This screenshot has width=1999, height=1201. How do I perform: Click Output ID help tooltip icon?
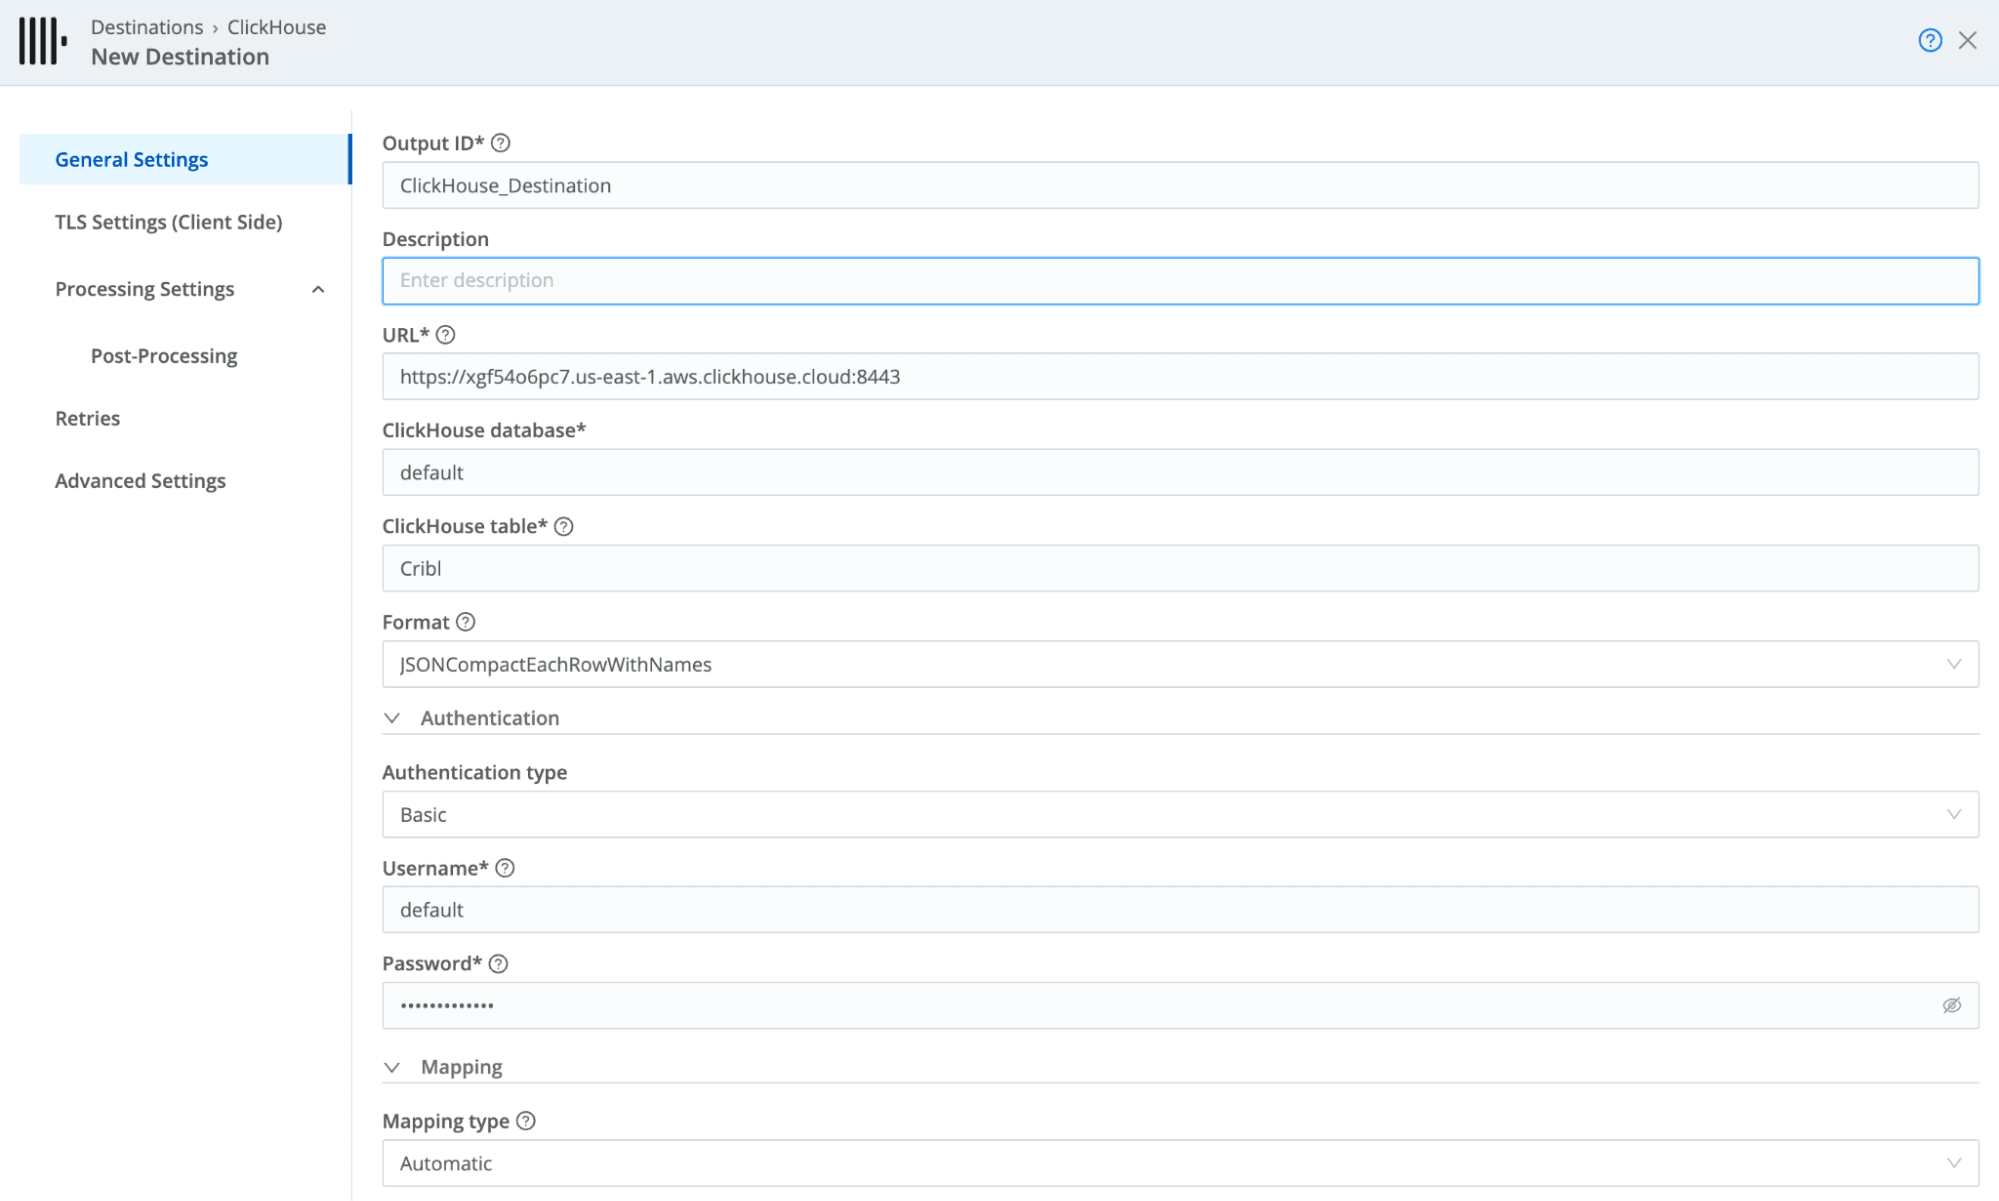pyautogui.click(x=501, y=143)
